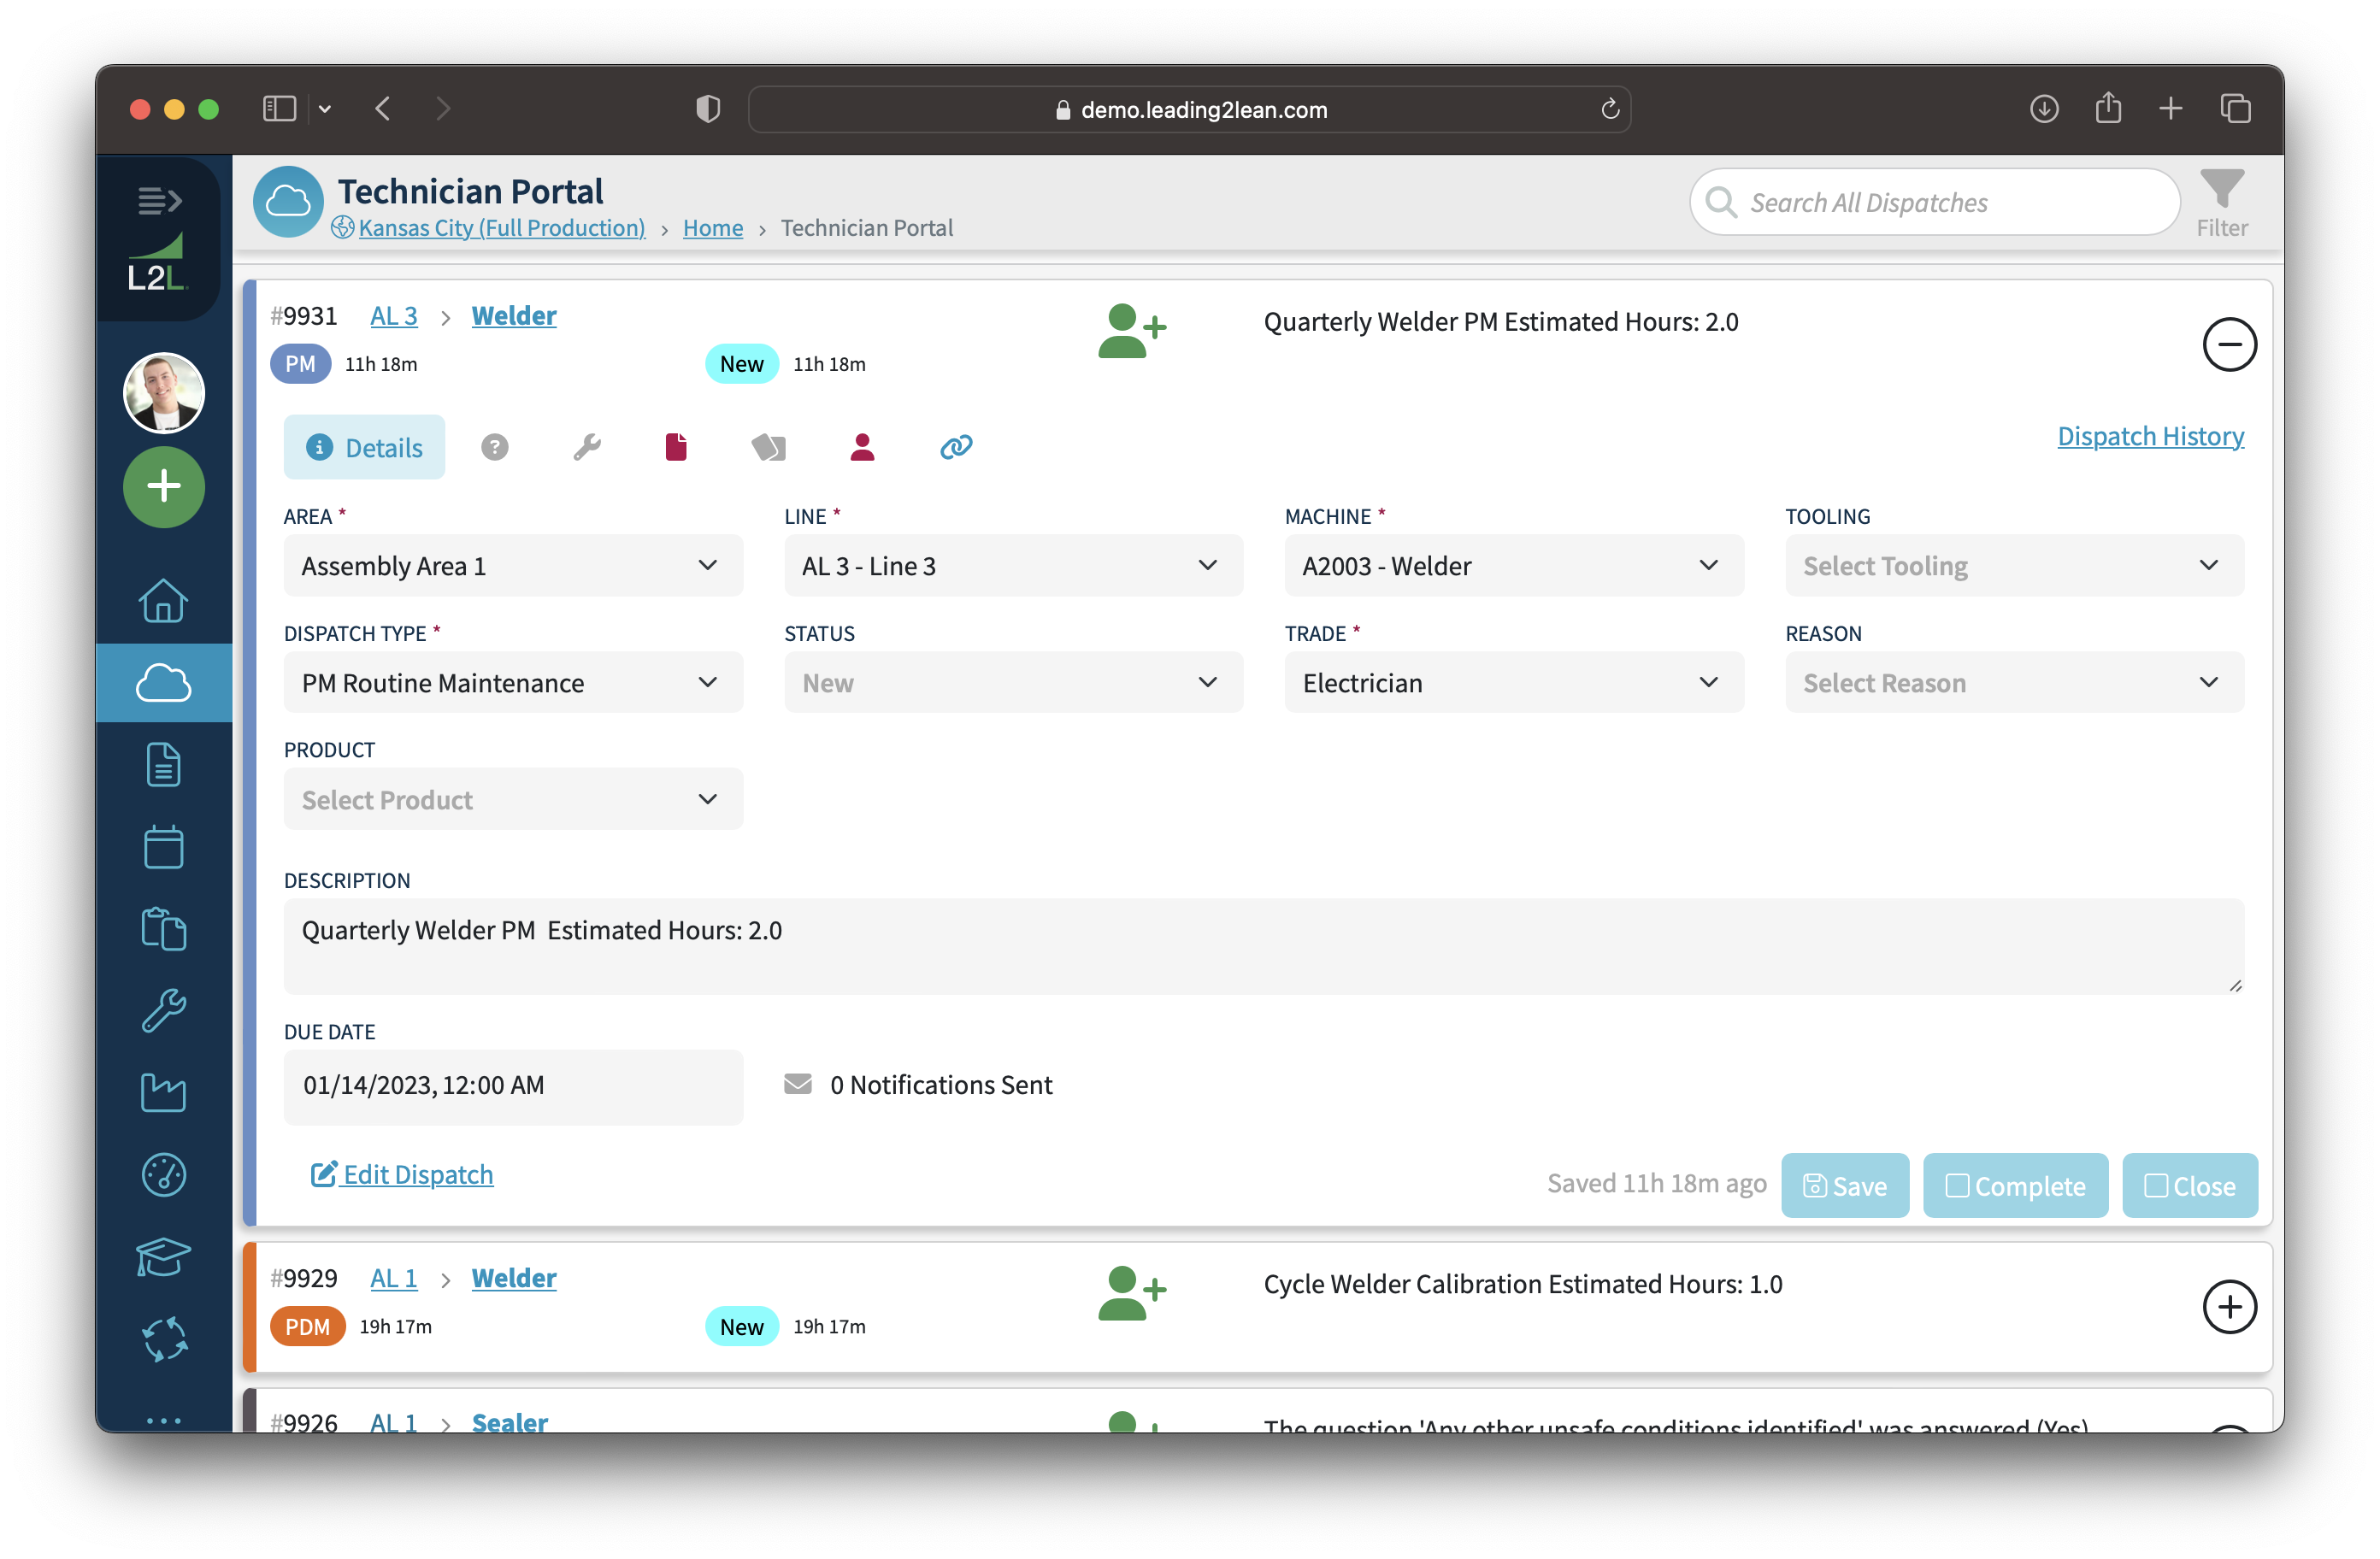
Task: Click the Edit Dispatch link
Action: tap(401, 1174)
